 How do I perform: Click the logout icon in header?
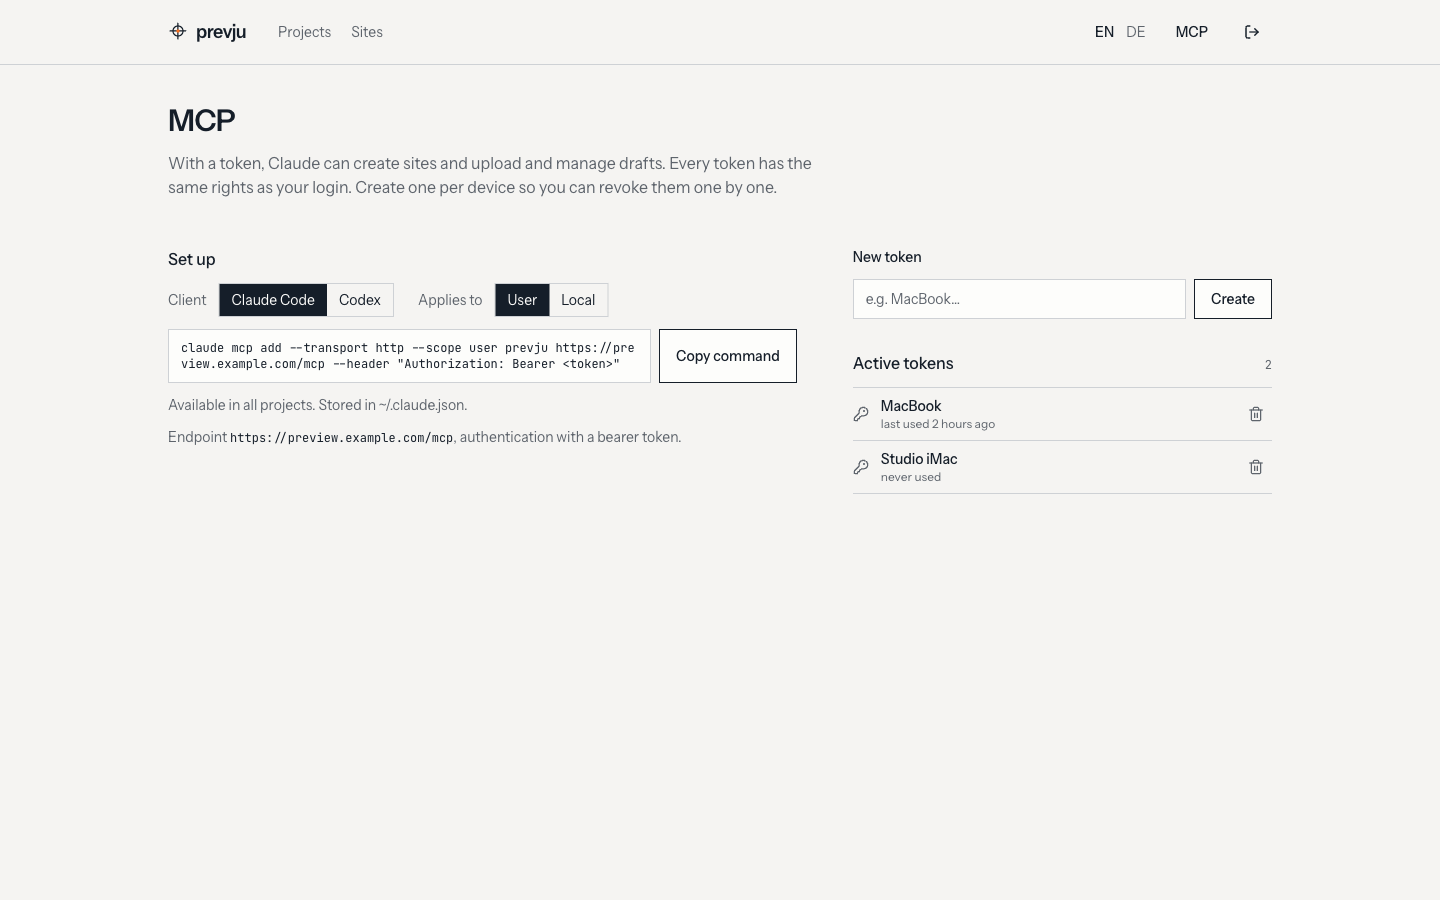pos(1252,32)
